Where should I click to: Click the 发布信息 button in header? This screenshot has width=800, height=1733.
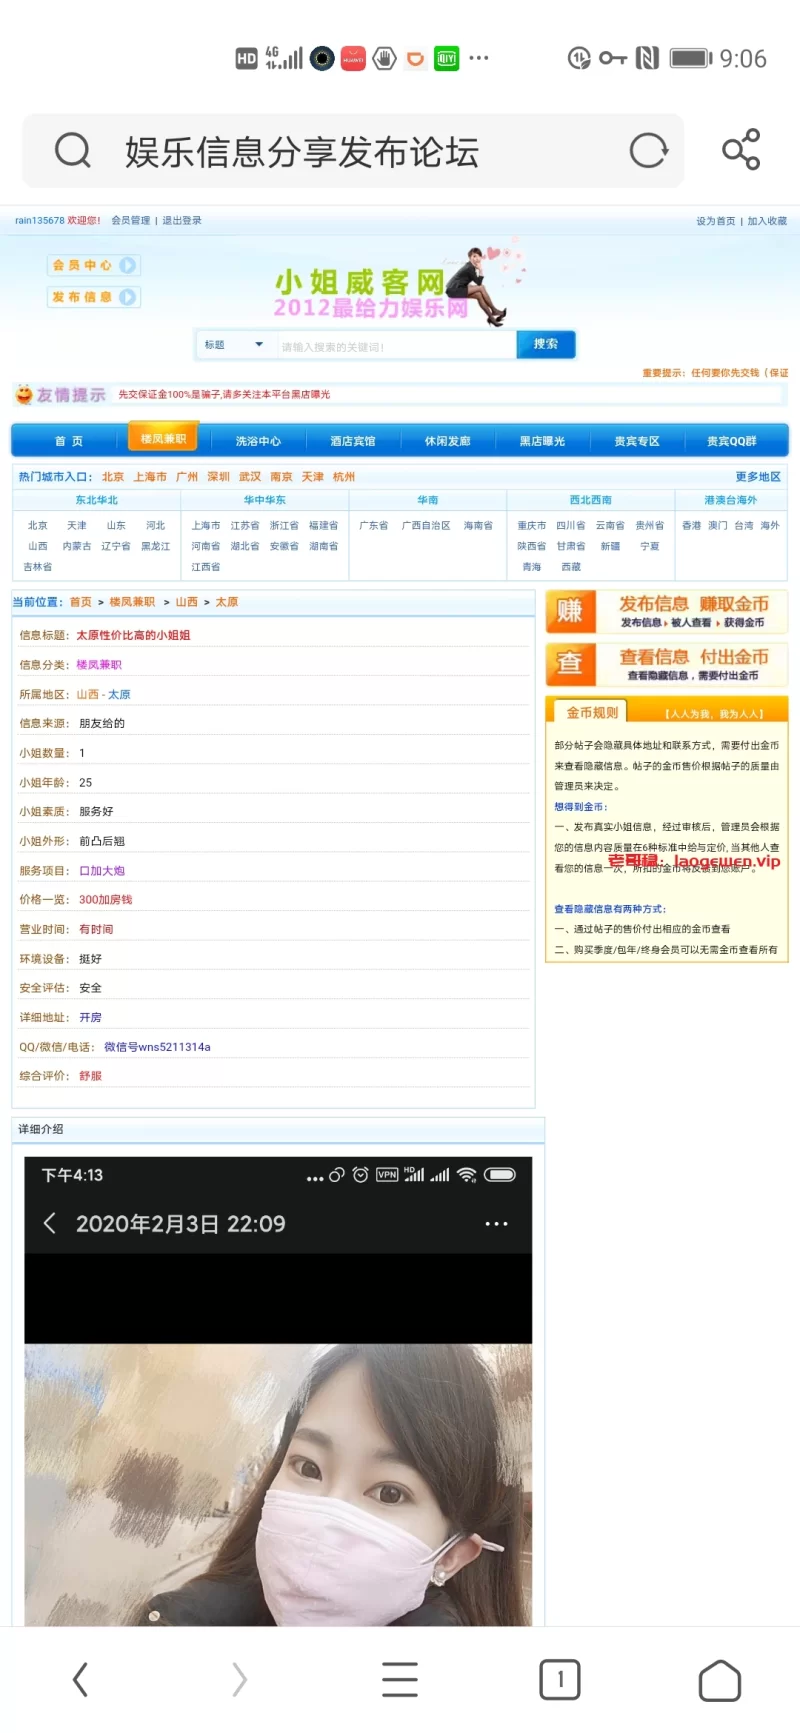point(93,297)
